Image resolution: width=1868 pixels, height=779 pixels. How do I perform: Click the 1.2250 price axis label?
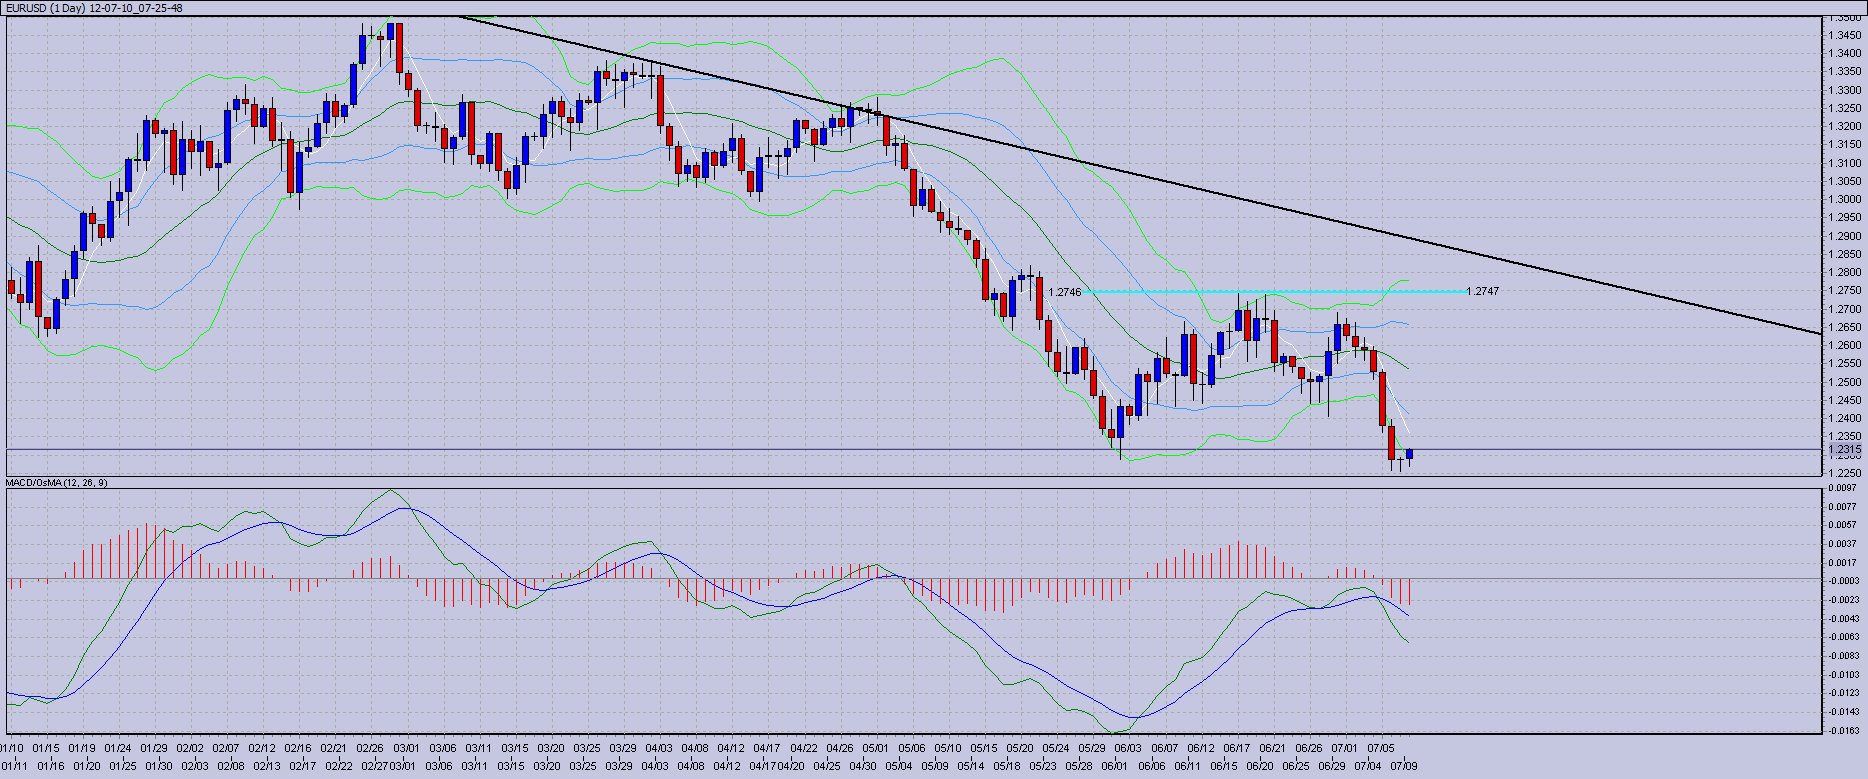point(1845,473)
